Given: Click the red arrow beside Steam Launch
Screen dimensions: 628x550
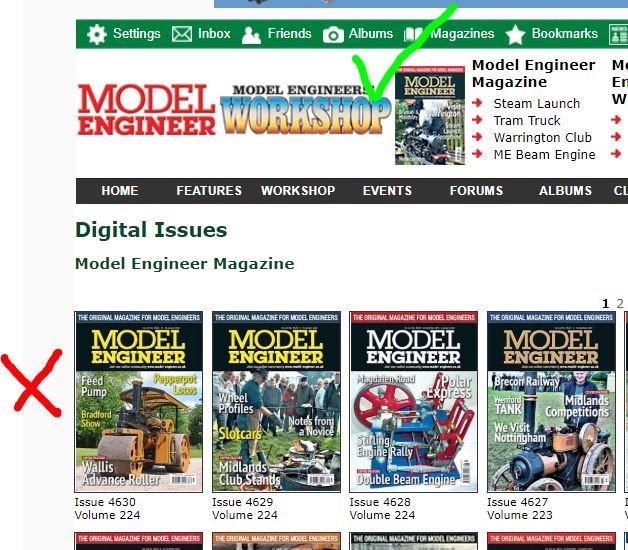Looking at the screenshot, I should (477, 103).
